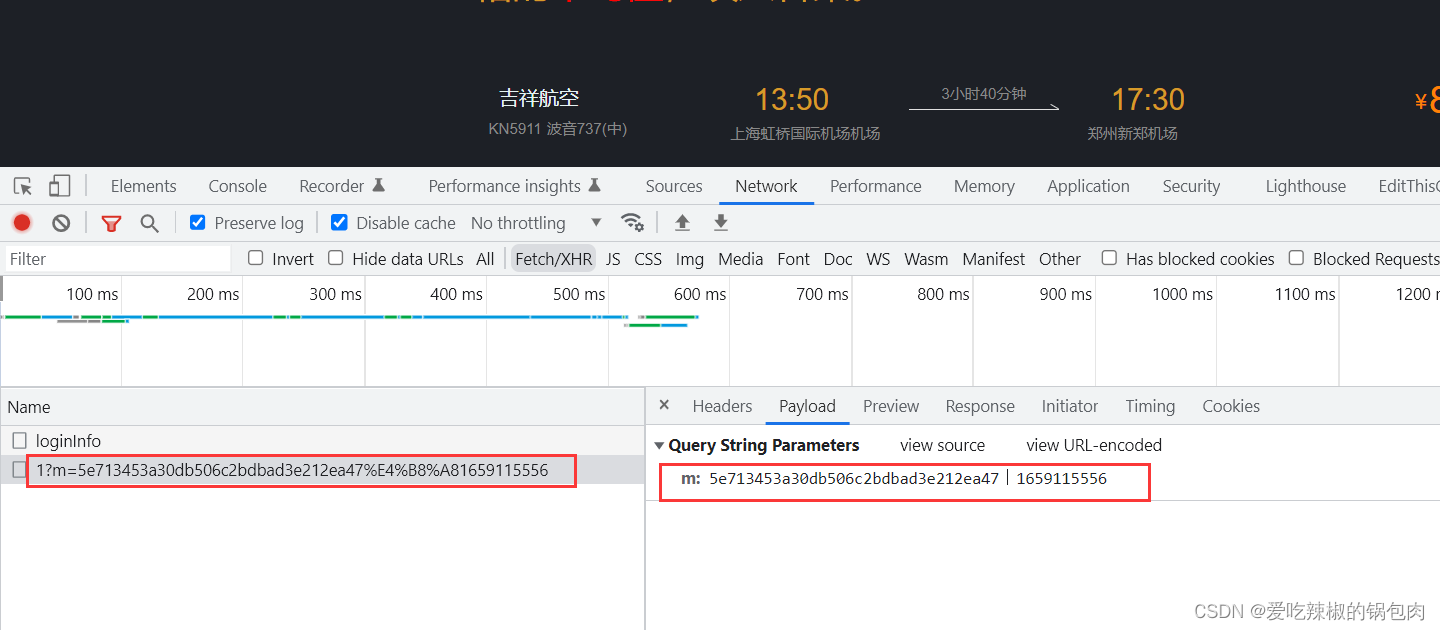Open the Initiator tab
Screen dimensions: 1440x630
click(1070, 406)
